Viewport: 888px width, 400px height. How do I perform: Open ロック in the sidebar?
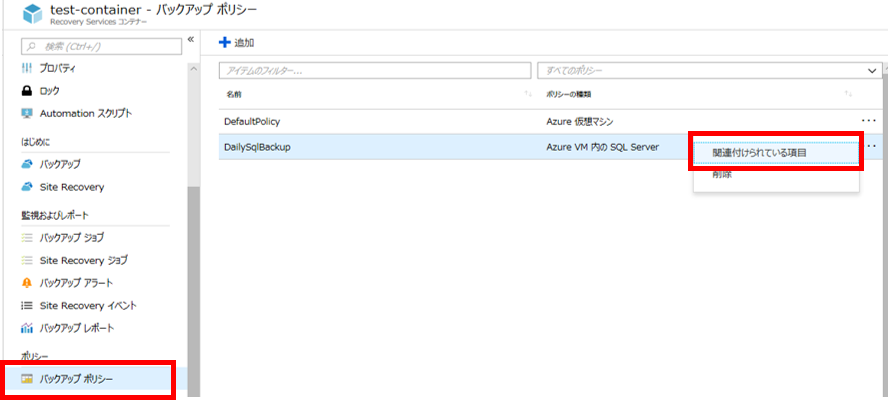pos(50,91)
